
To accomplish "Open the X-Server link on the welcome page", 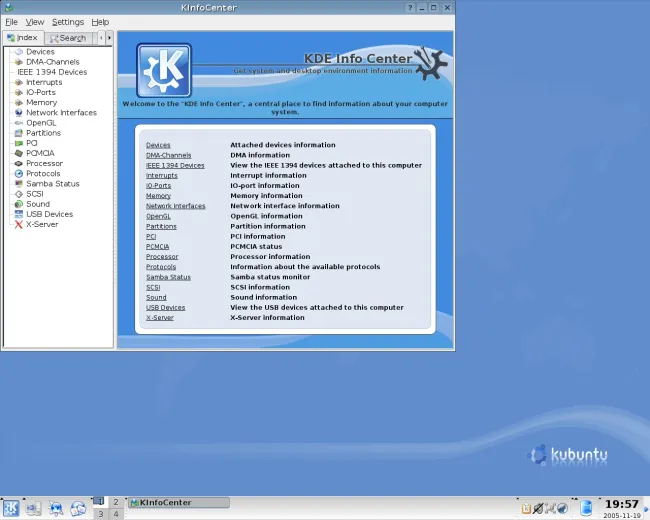I will 160,318.
